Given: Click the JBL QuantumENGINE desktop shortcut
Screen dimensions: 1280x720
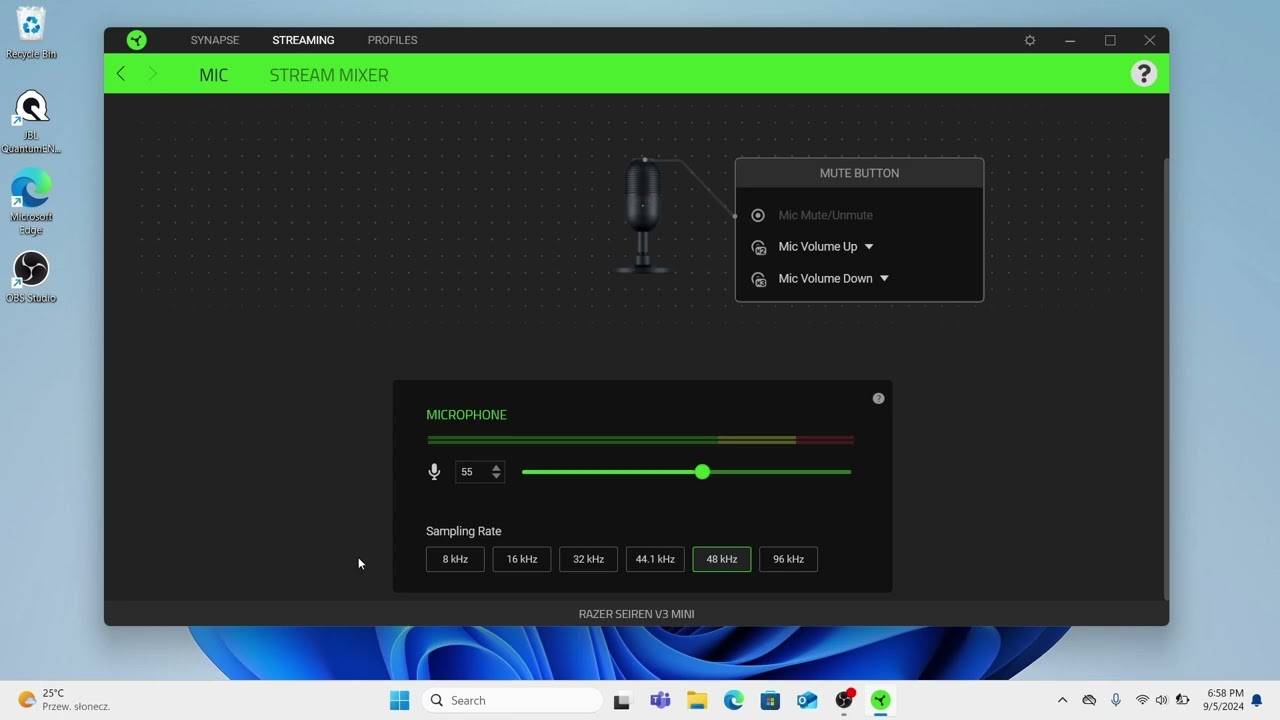Looking at the screenshot, I should 31,122.
